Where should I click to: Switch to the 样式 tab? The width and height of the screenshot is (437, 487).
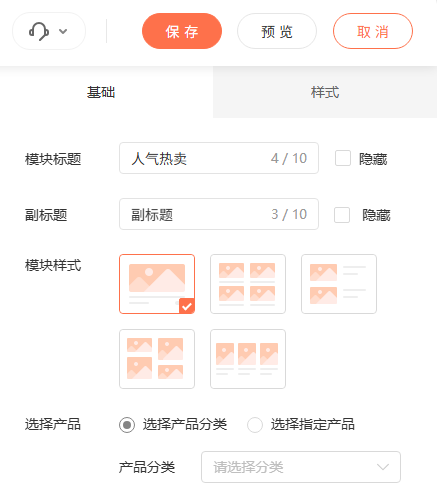325,92
